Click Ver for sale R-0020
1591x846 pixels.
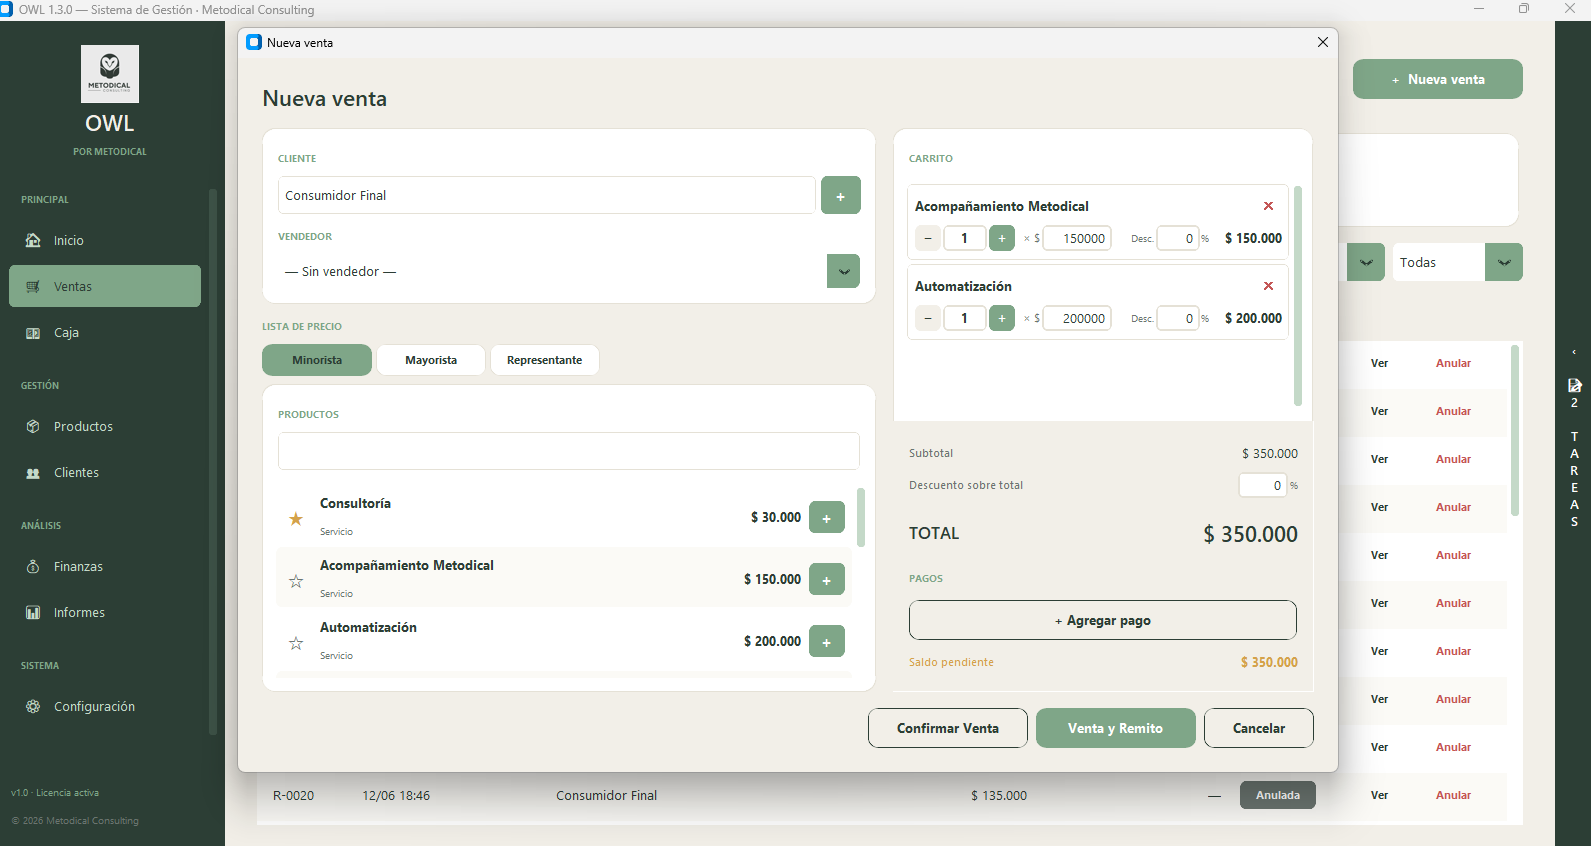tap(1379, 795)
